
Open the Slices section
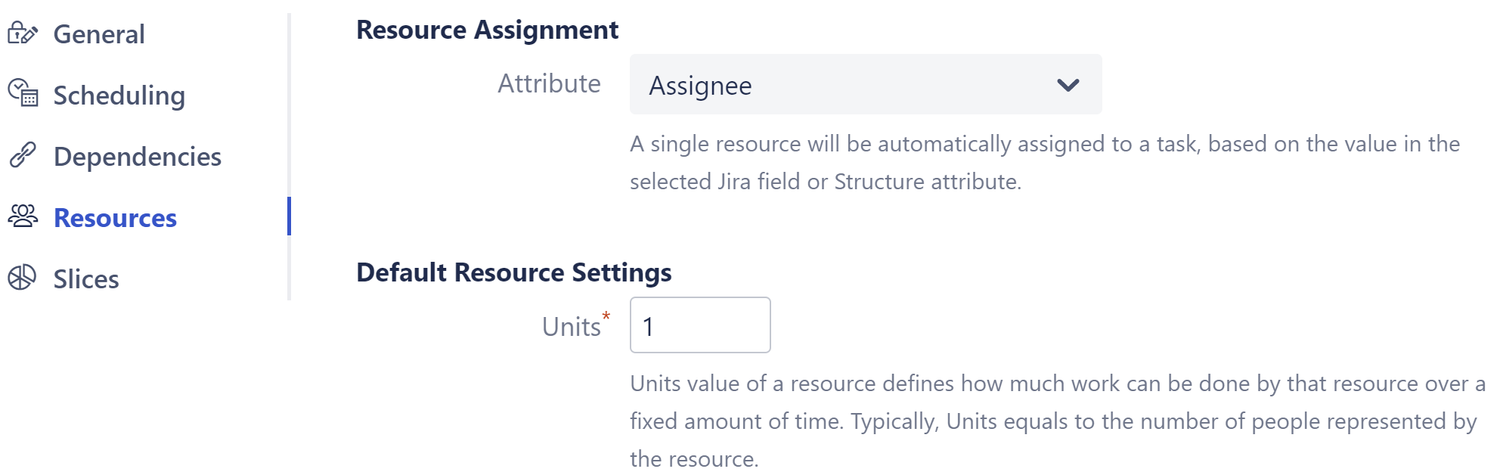point(86,279)
